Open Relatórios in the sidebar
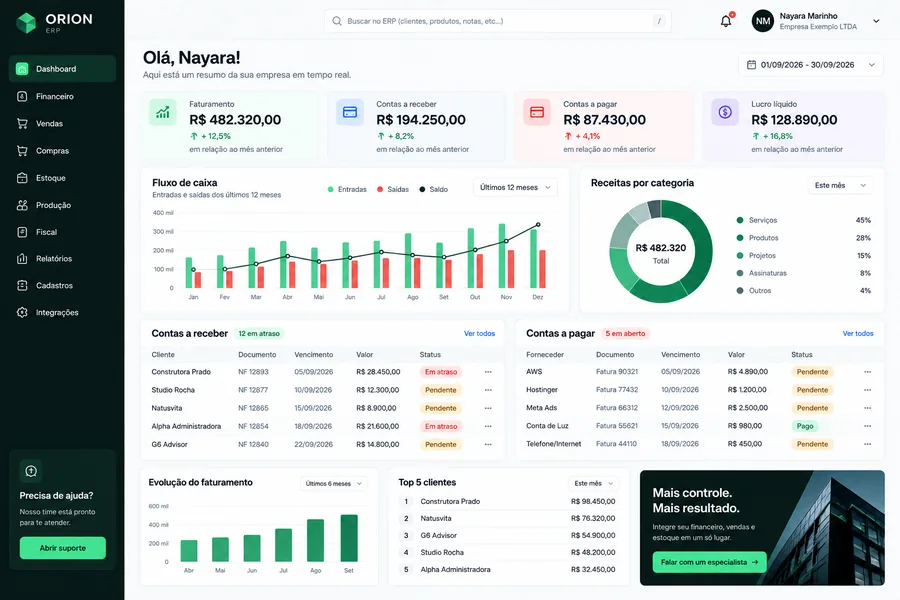The height and width of the screenshot is (600, 900). point(62,259)
